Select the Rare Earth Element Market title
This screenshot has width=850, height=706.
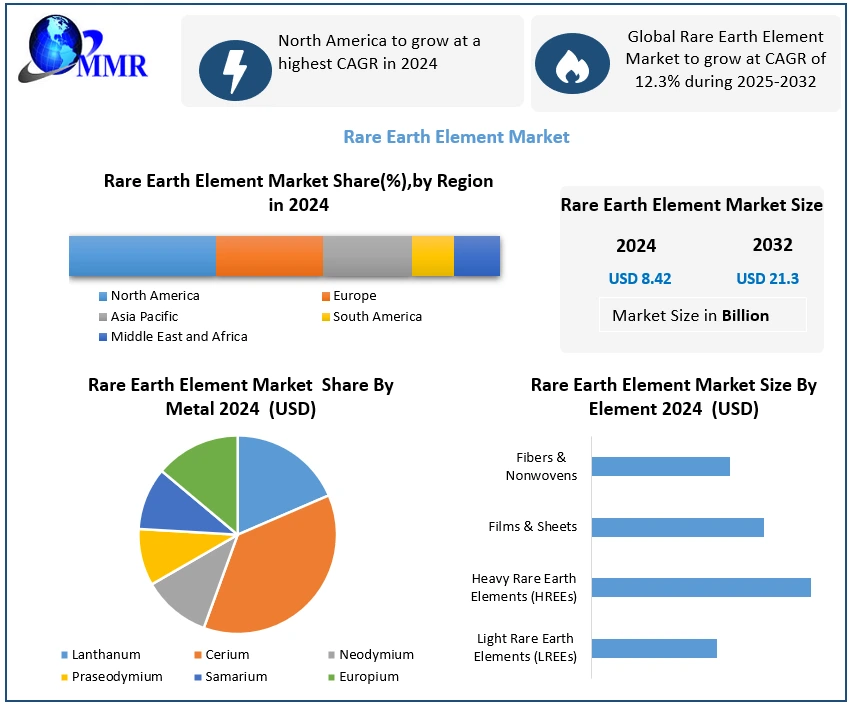(x=456, y=137)
